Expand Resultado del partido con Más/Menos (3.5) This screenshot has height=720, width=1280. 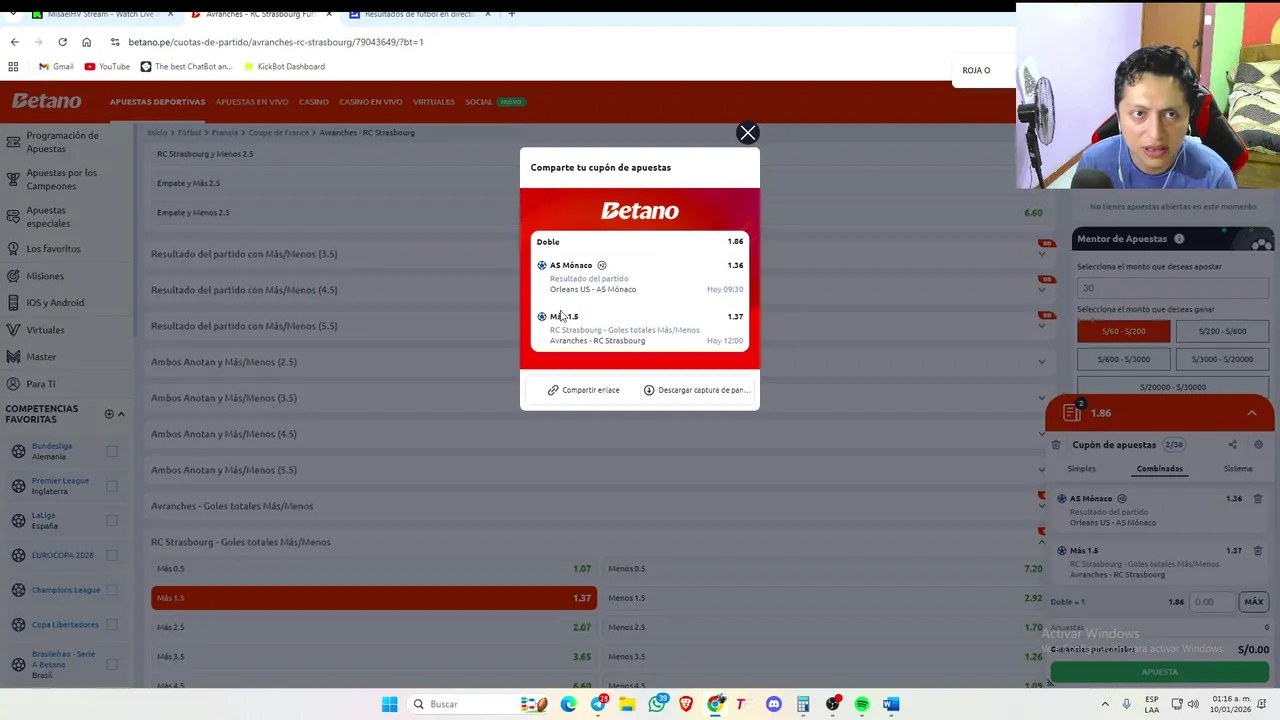click(x=599, y=254)
